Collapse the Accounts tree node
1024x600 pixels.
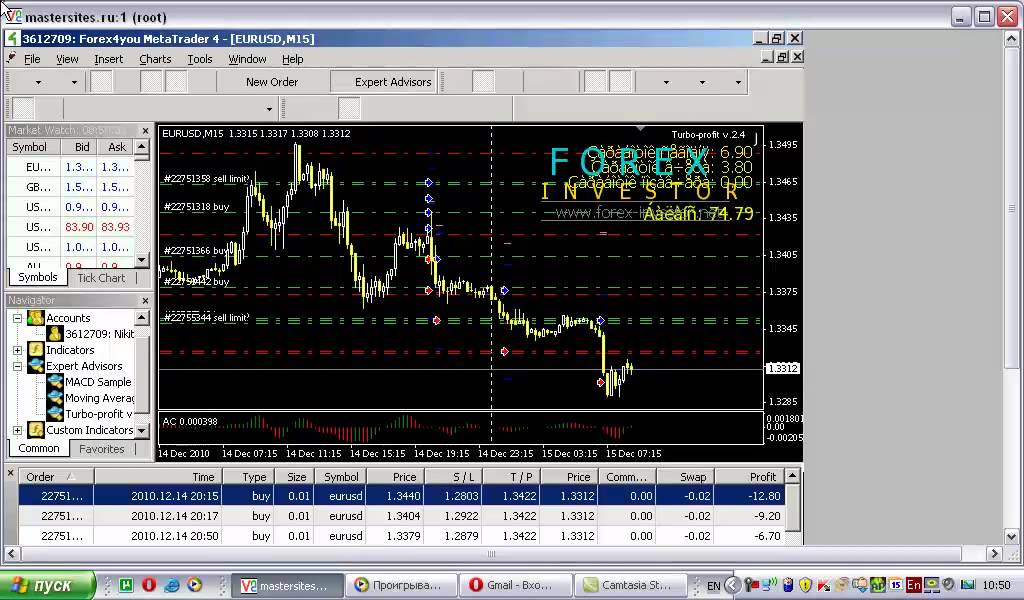coord(18,318)
